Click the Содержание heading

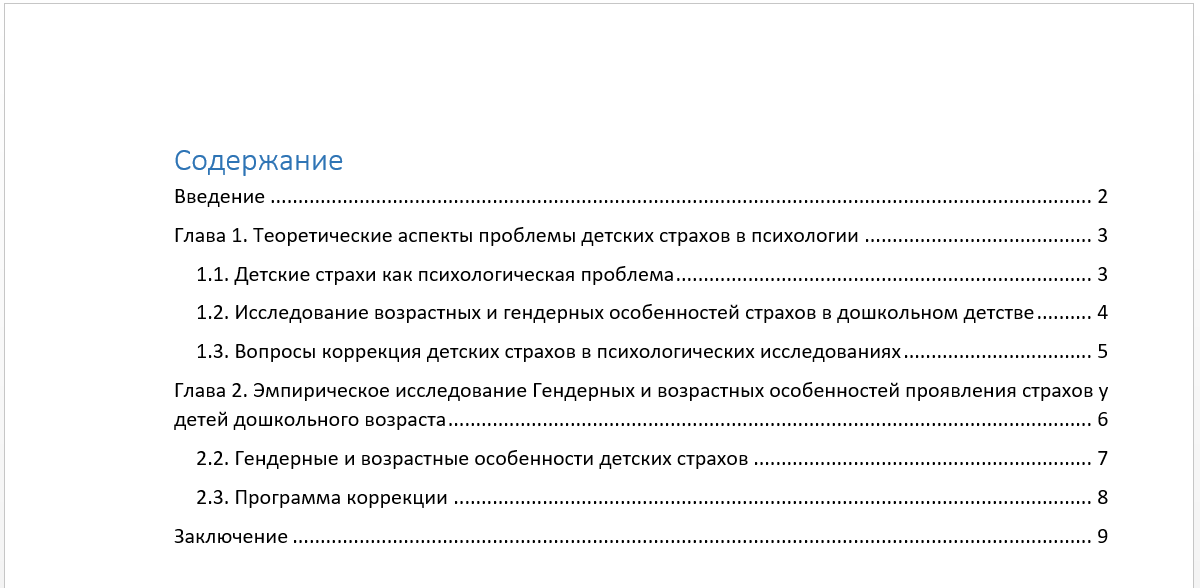(258, 160)
